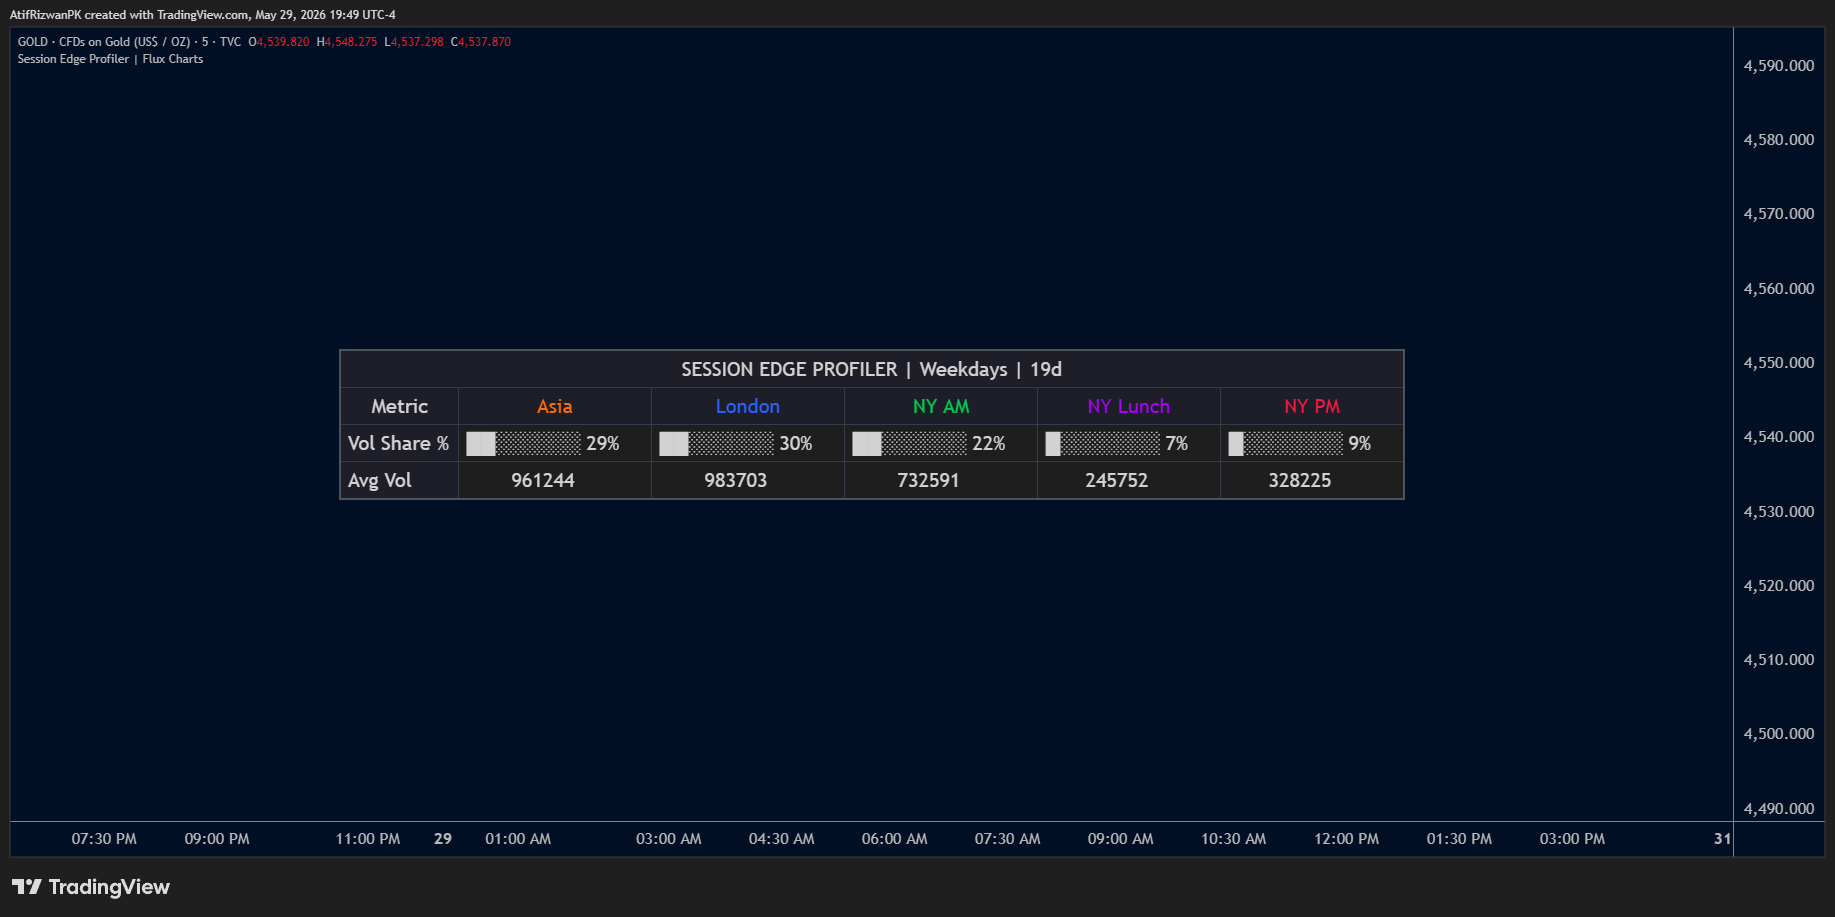This screenshot has width=1835, height=917.
Task: Click the NY Lunch 7% volume share bar
Action: (x=1117, y=443)
